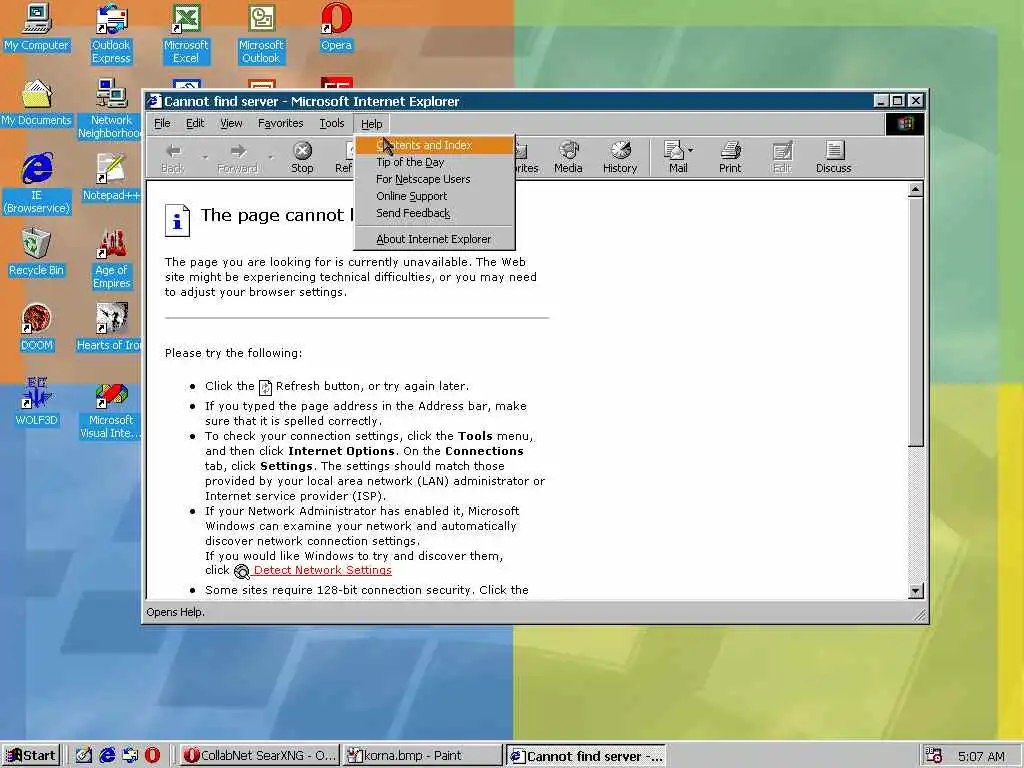Select the WOLF3D desktop icon
Viewport: 1024px width, 768px height.
tap(36, 403)
